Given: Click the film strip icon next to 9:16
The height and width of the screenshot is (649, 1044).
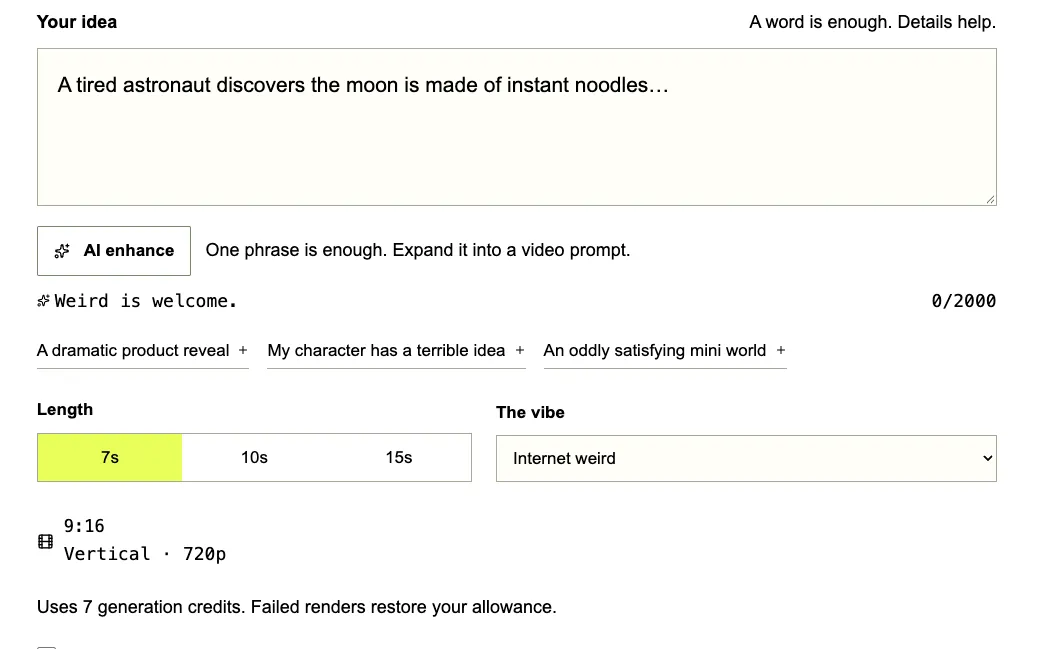Looking at the screenshot, I should [x=45, y=541].
